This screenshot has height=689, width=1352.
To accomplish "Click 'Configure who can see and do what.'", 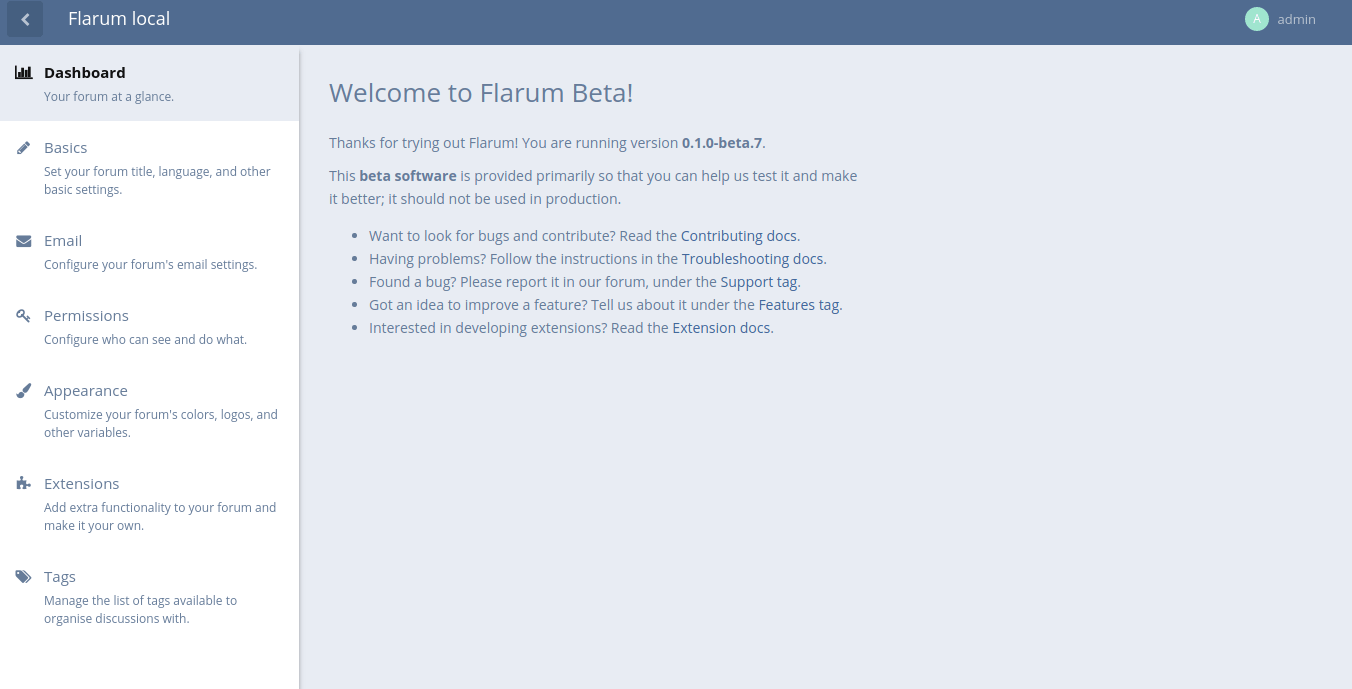I will pyautogui.click(x=145, y=340).
